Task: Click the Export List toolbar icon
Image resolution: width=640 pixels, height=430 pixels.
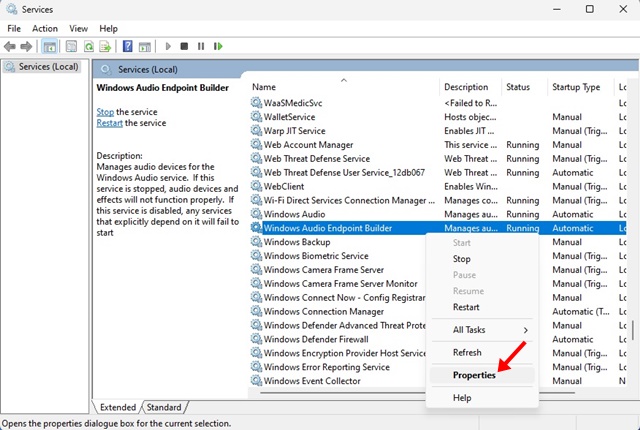Action: [105, 47]
